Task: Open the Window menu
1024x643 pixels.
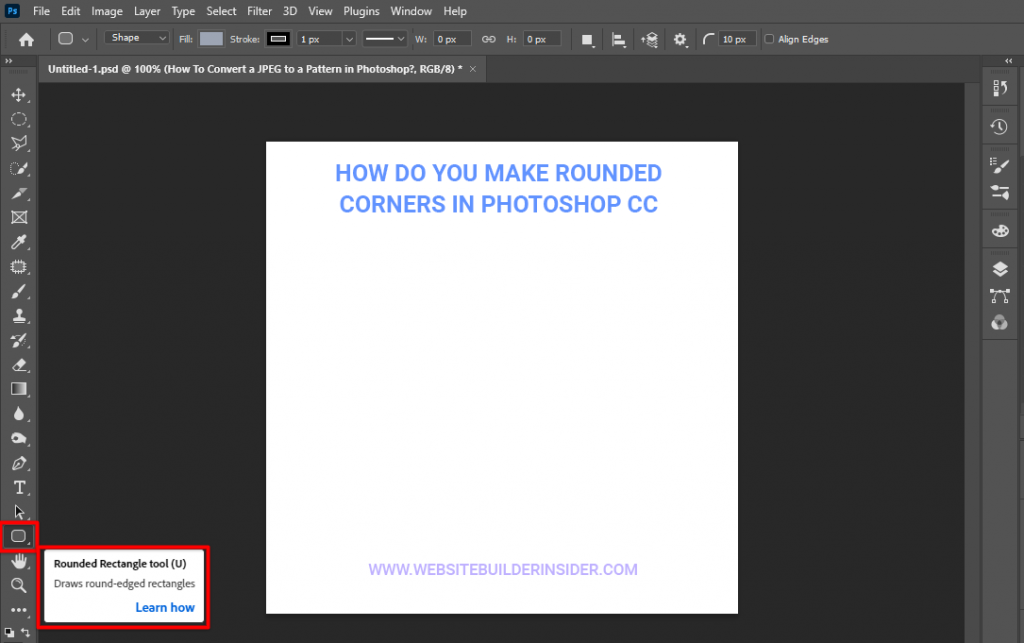Action: tap(411, 11)
